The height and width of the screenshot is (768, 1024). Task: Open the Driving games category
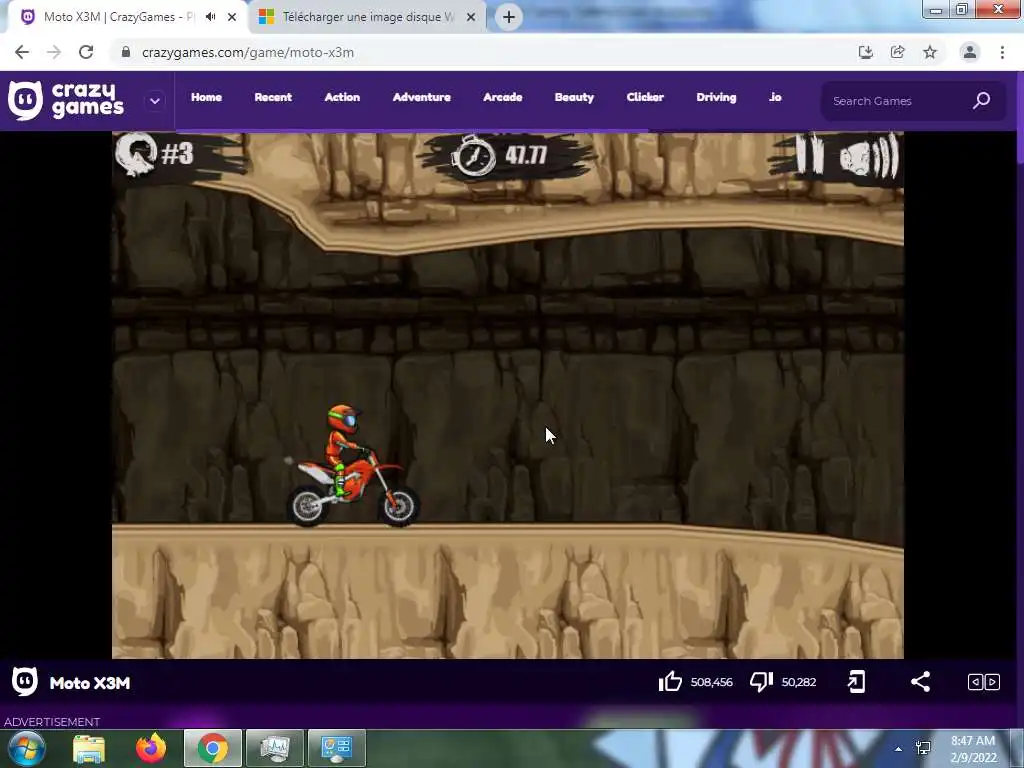(716, 97)
